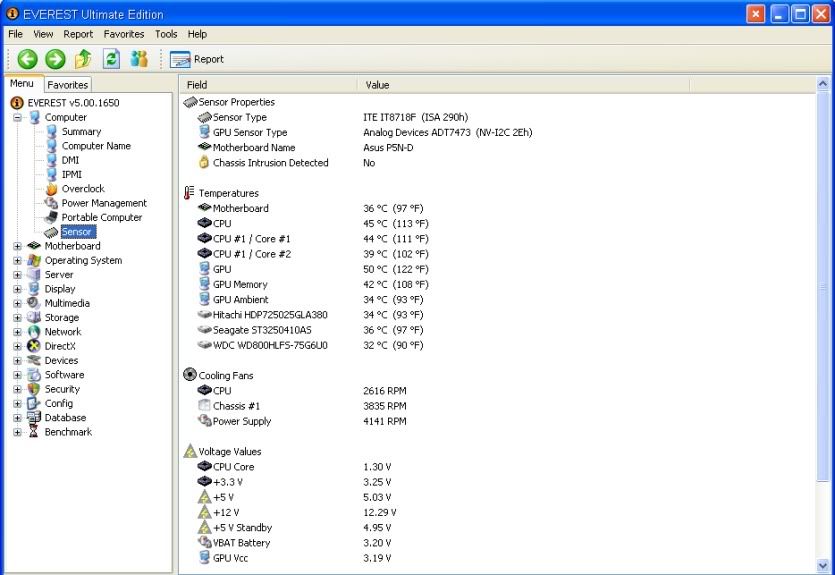Expand the Software tree node
The width and height of the screenshot is (835, 575).
(18, 375)
